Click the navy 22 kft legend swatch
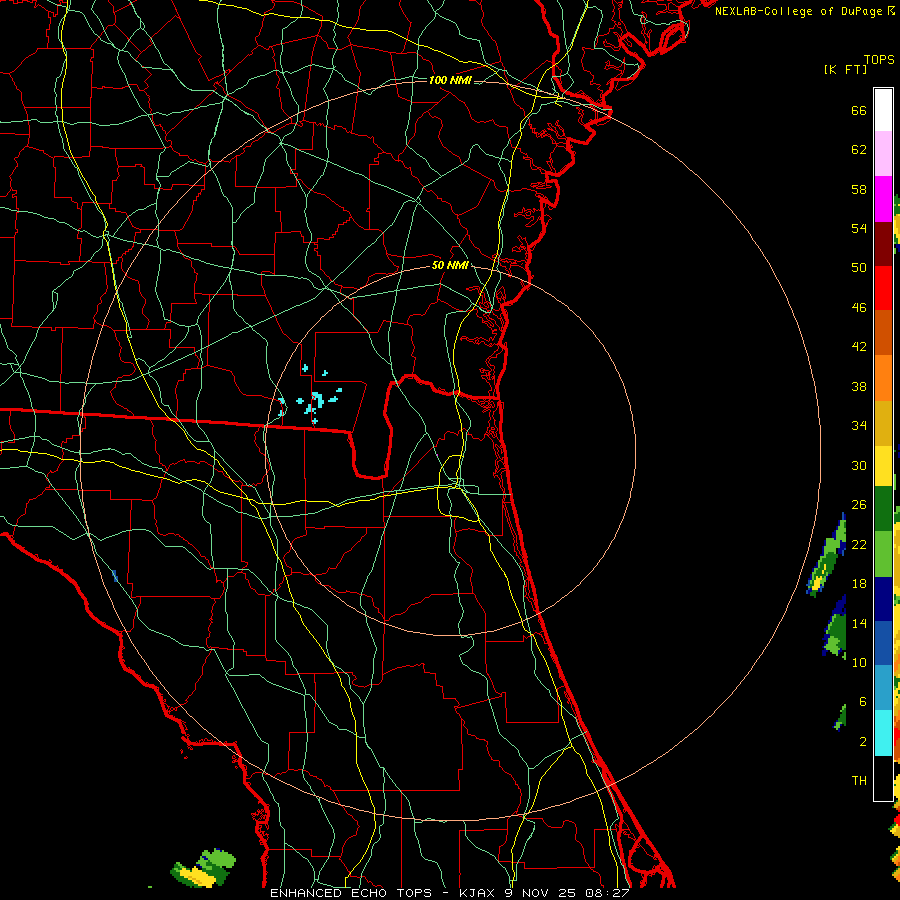The height and width of the screenshot is (900, 900). click(883, 599)
